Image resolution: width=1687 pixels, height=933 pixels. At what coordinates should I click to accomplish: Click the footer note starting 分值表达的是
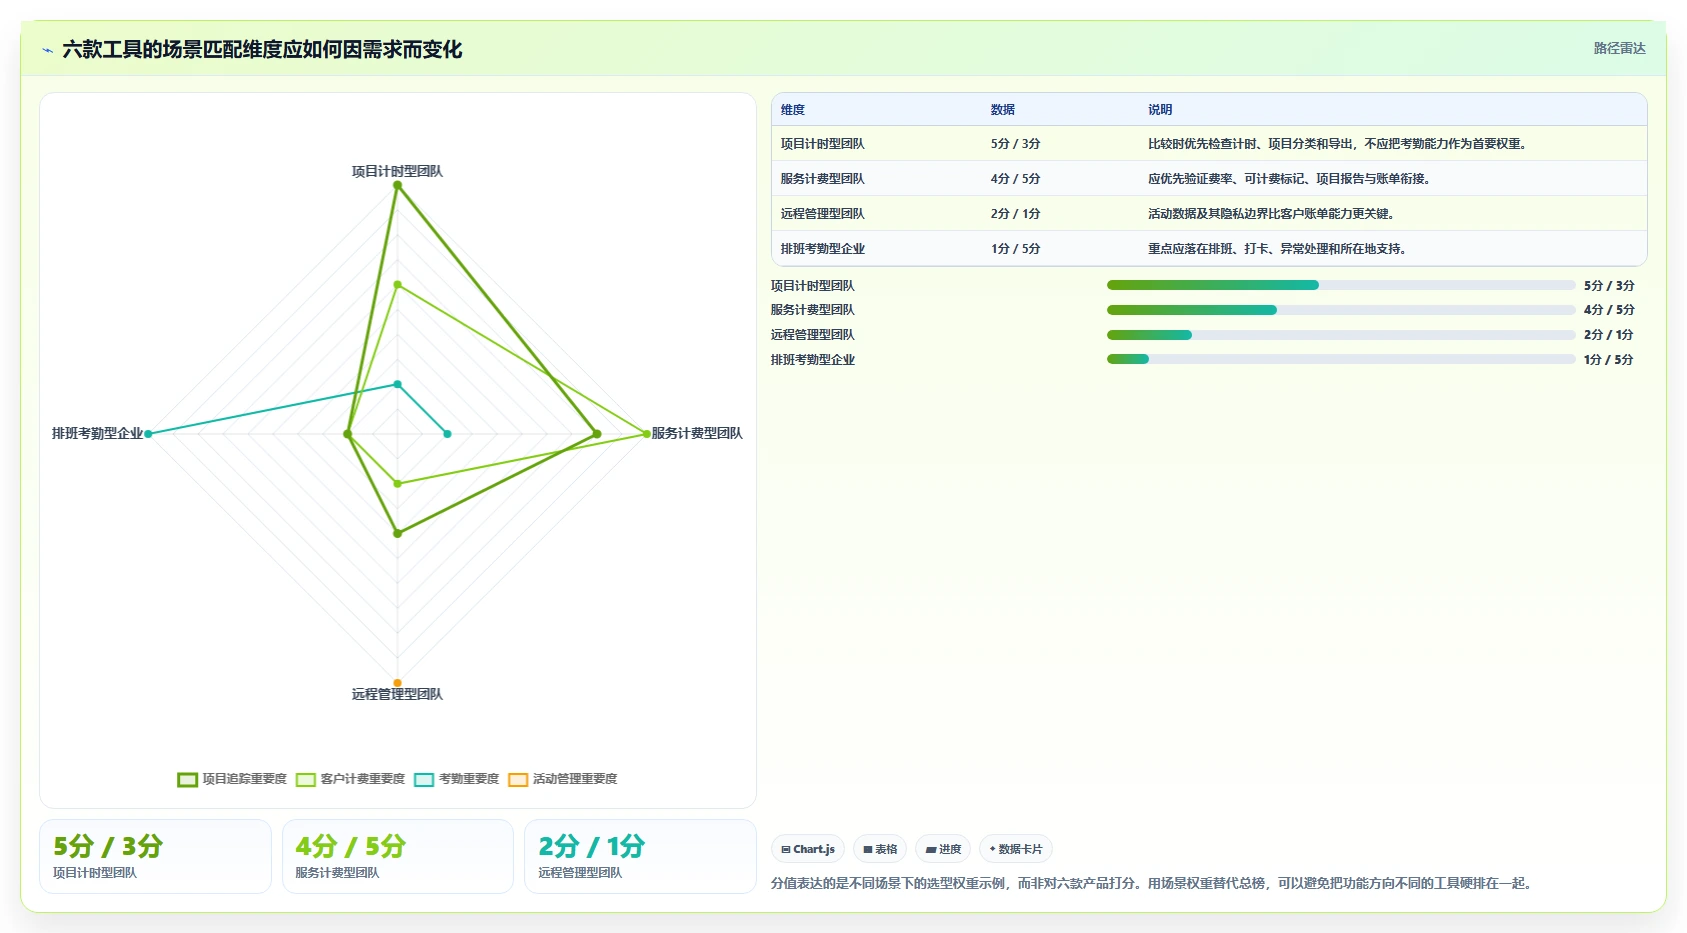click(x=1154, y=883)
